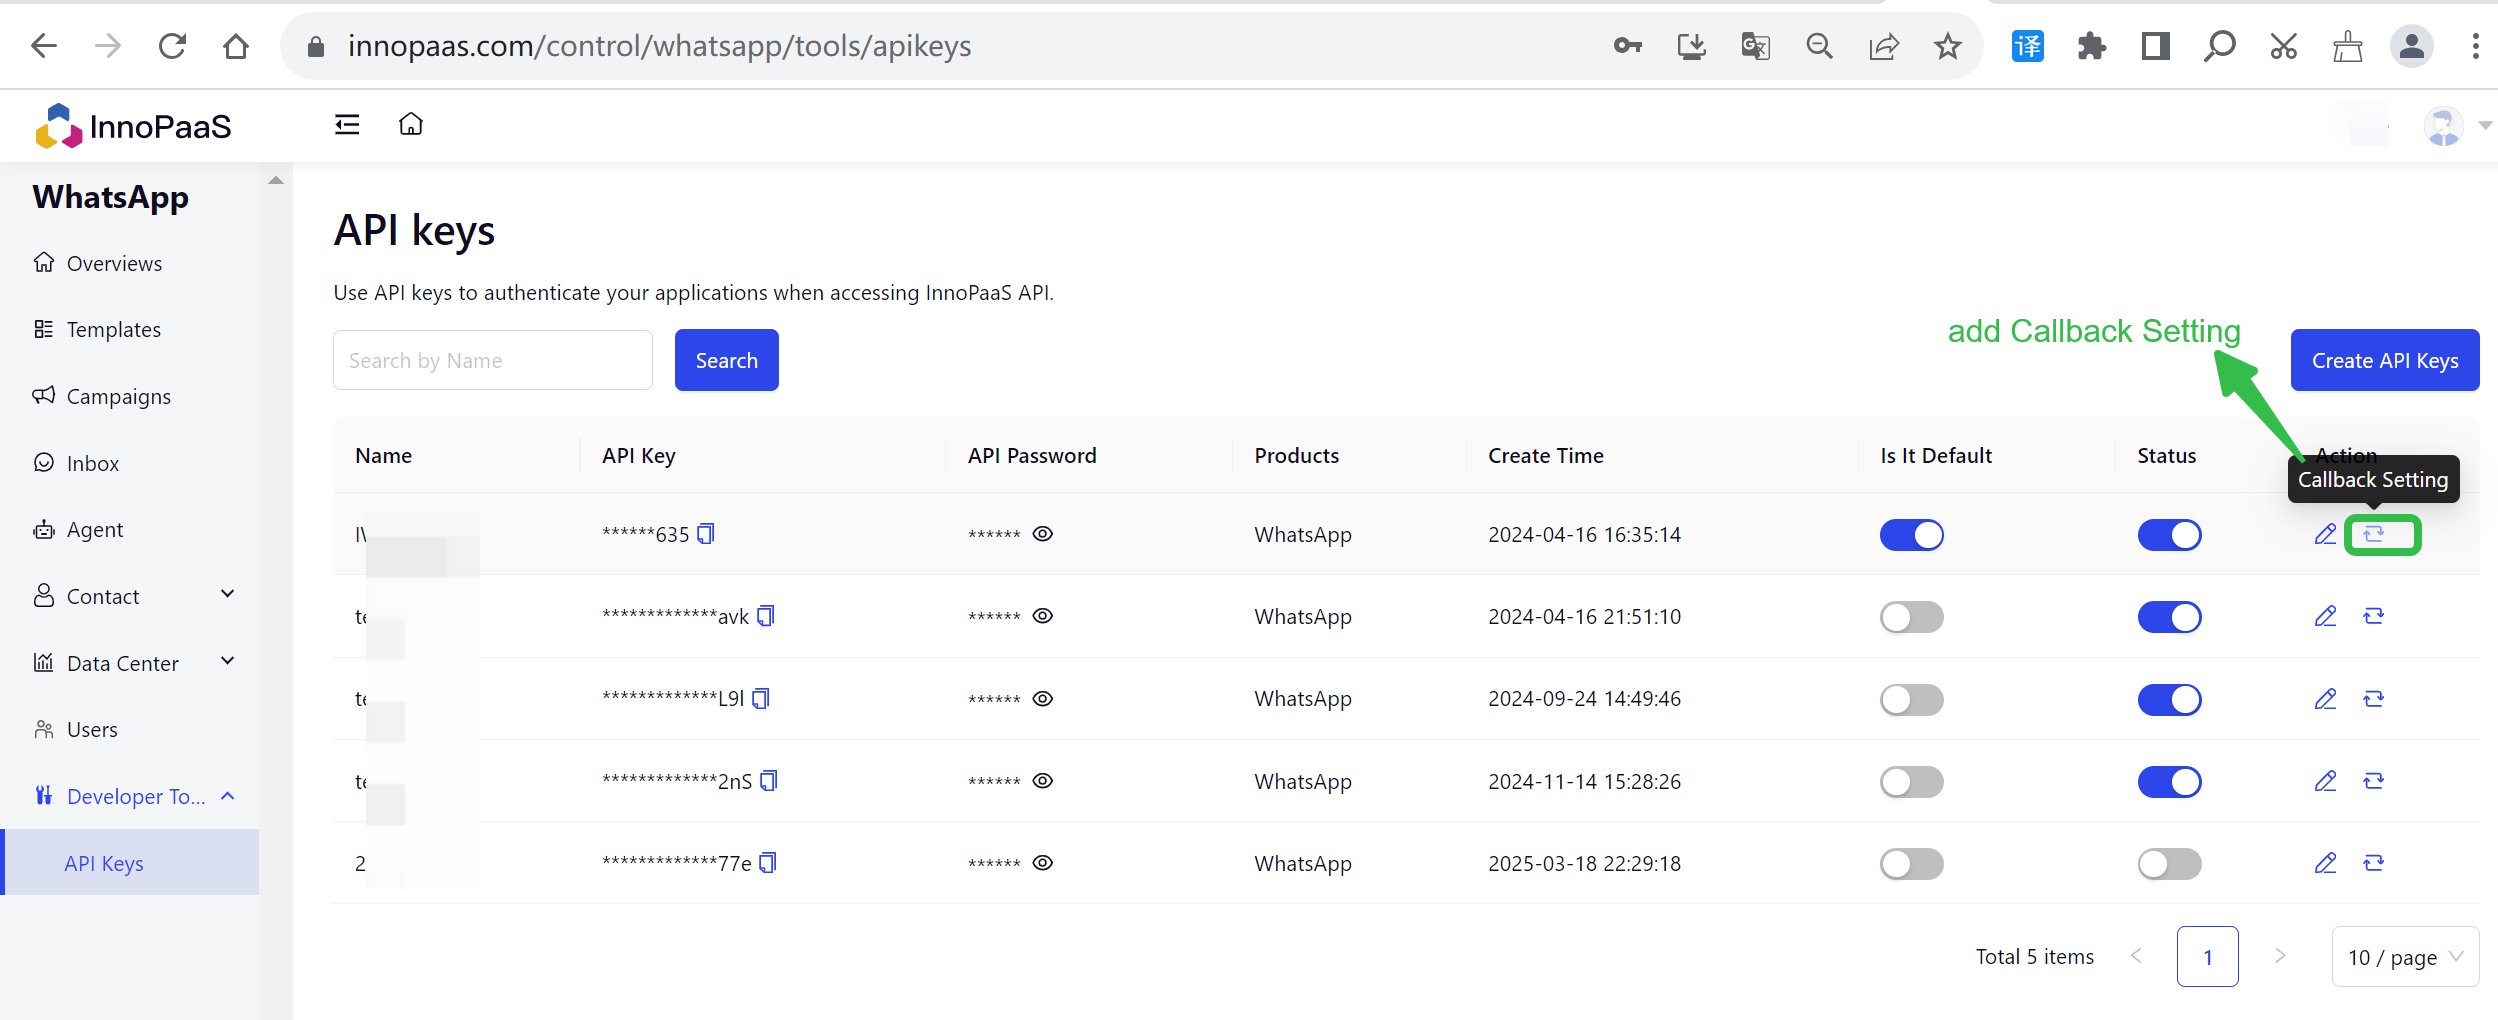Edit the API key created 2024-04-16 16:35:14
Viewport: 2498px width, 1020px height.
pyautogui.click(x=2326, y=534)
